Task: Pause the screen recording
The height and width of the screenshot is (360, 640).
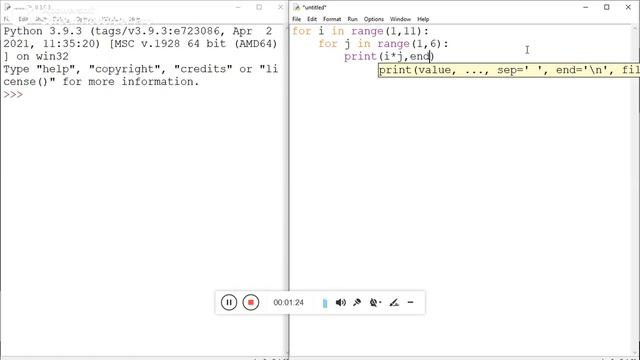Action: coord(229,302)
